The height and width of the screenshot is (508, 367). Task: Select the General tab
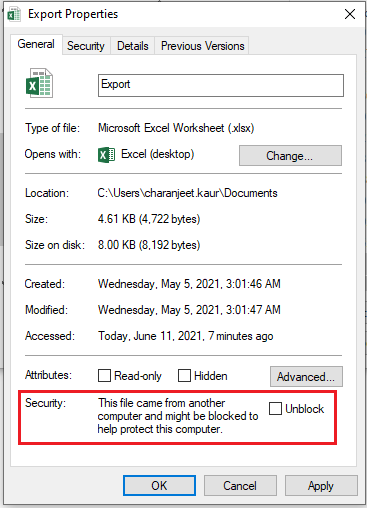click(x=36, y=44)
